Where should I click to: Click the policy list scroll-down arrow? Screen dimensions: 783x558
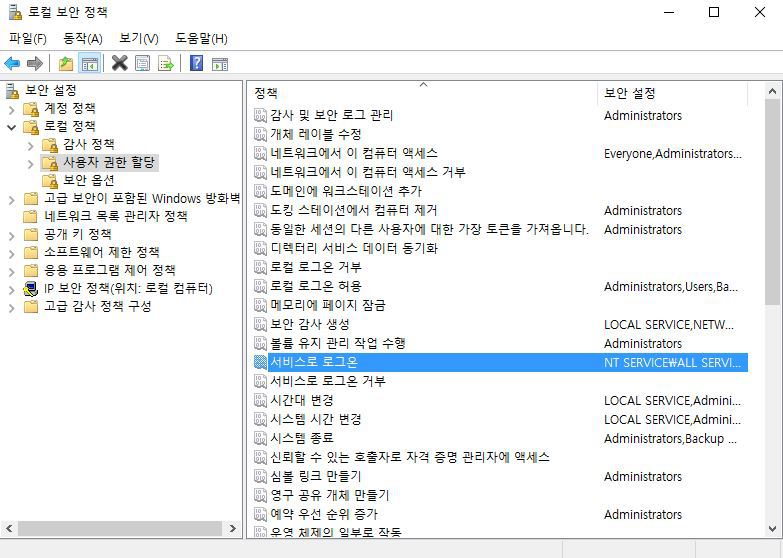[x=772, y=529]
